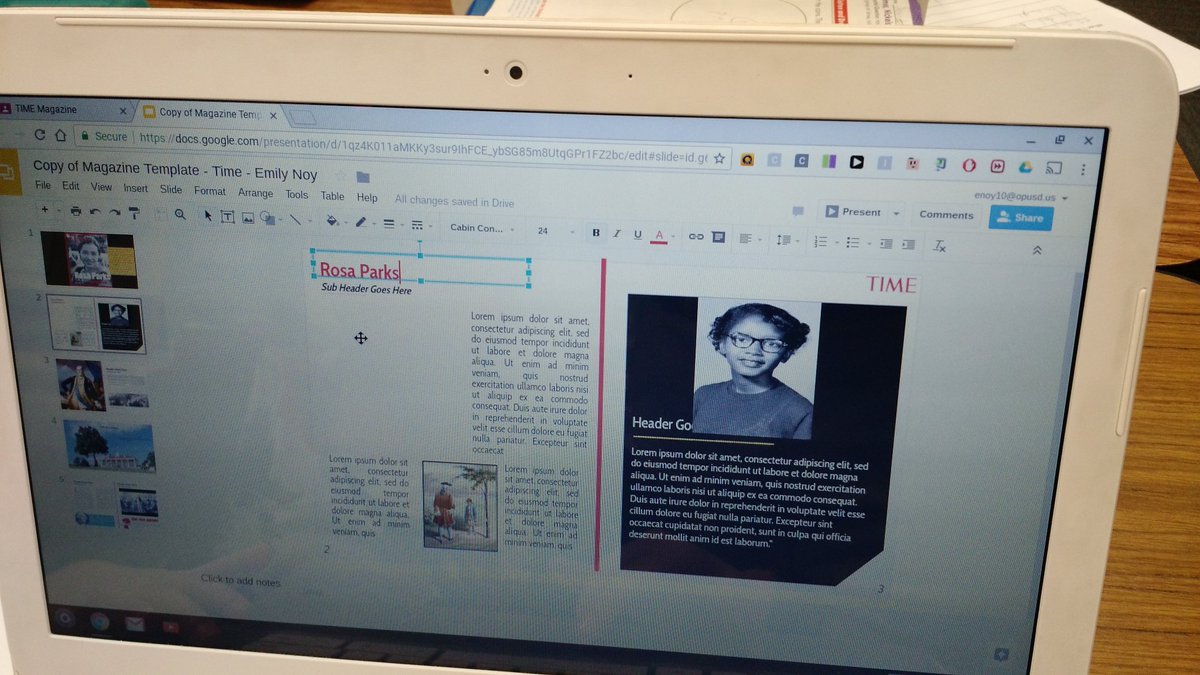Viewport: 1200px width, 675px height.
Task: Open the Line weight options
Action: [x=389, y=224]
